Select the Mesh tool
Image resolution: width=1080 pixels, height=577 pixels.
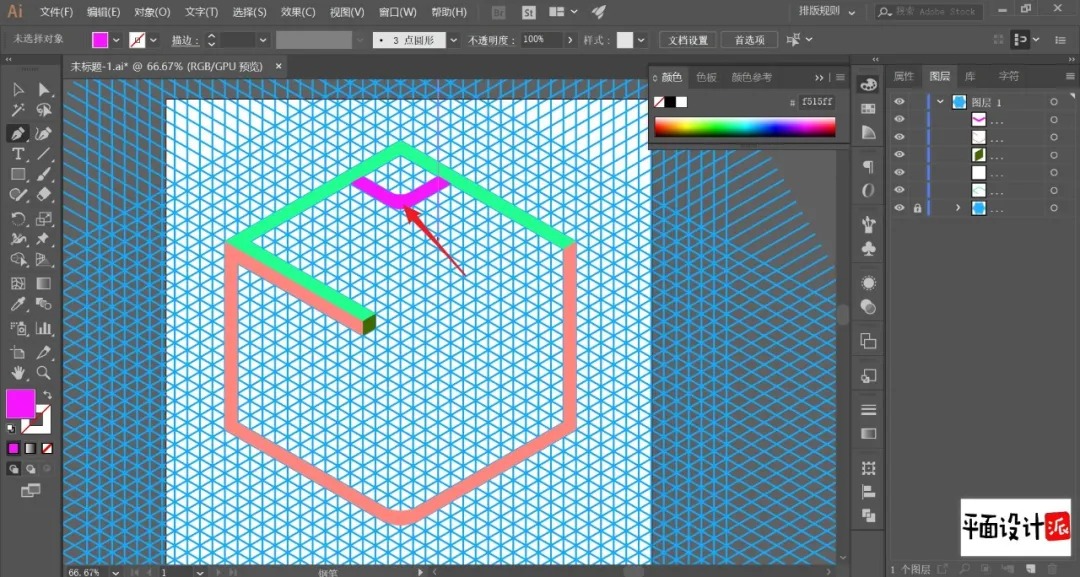[18, 283]
